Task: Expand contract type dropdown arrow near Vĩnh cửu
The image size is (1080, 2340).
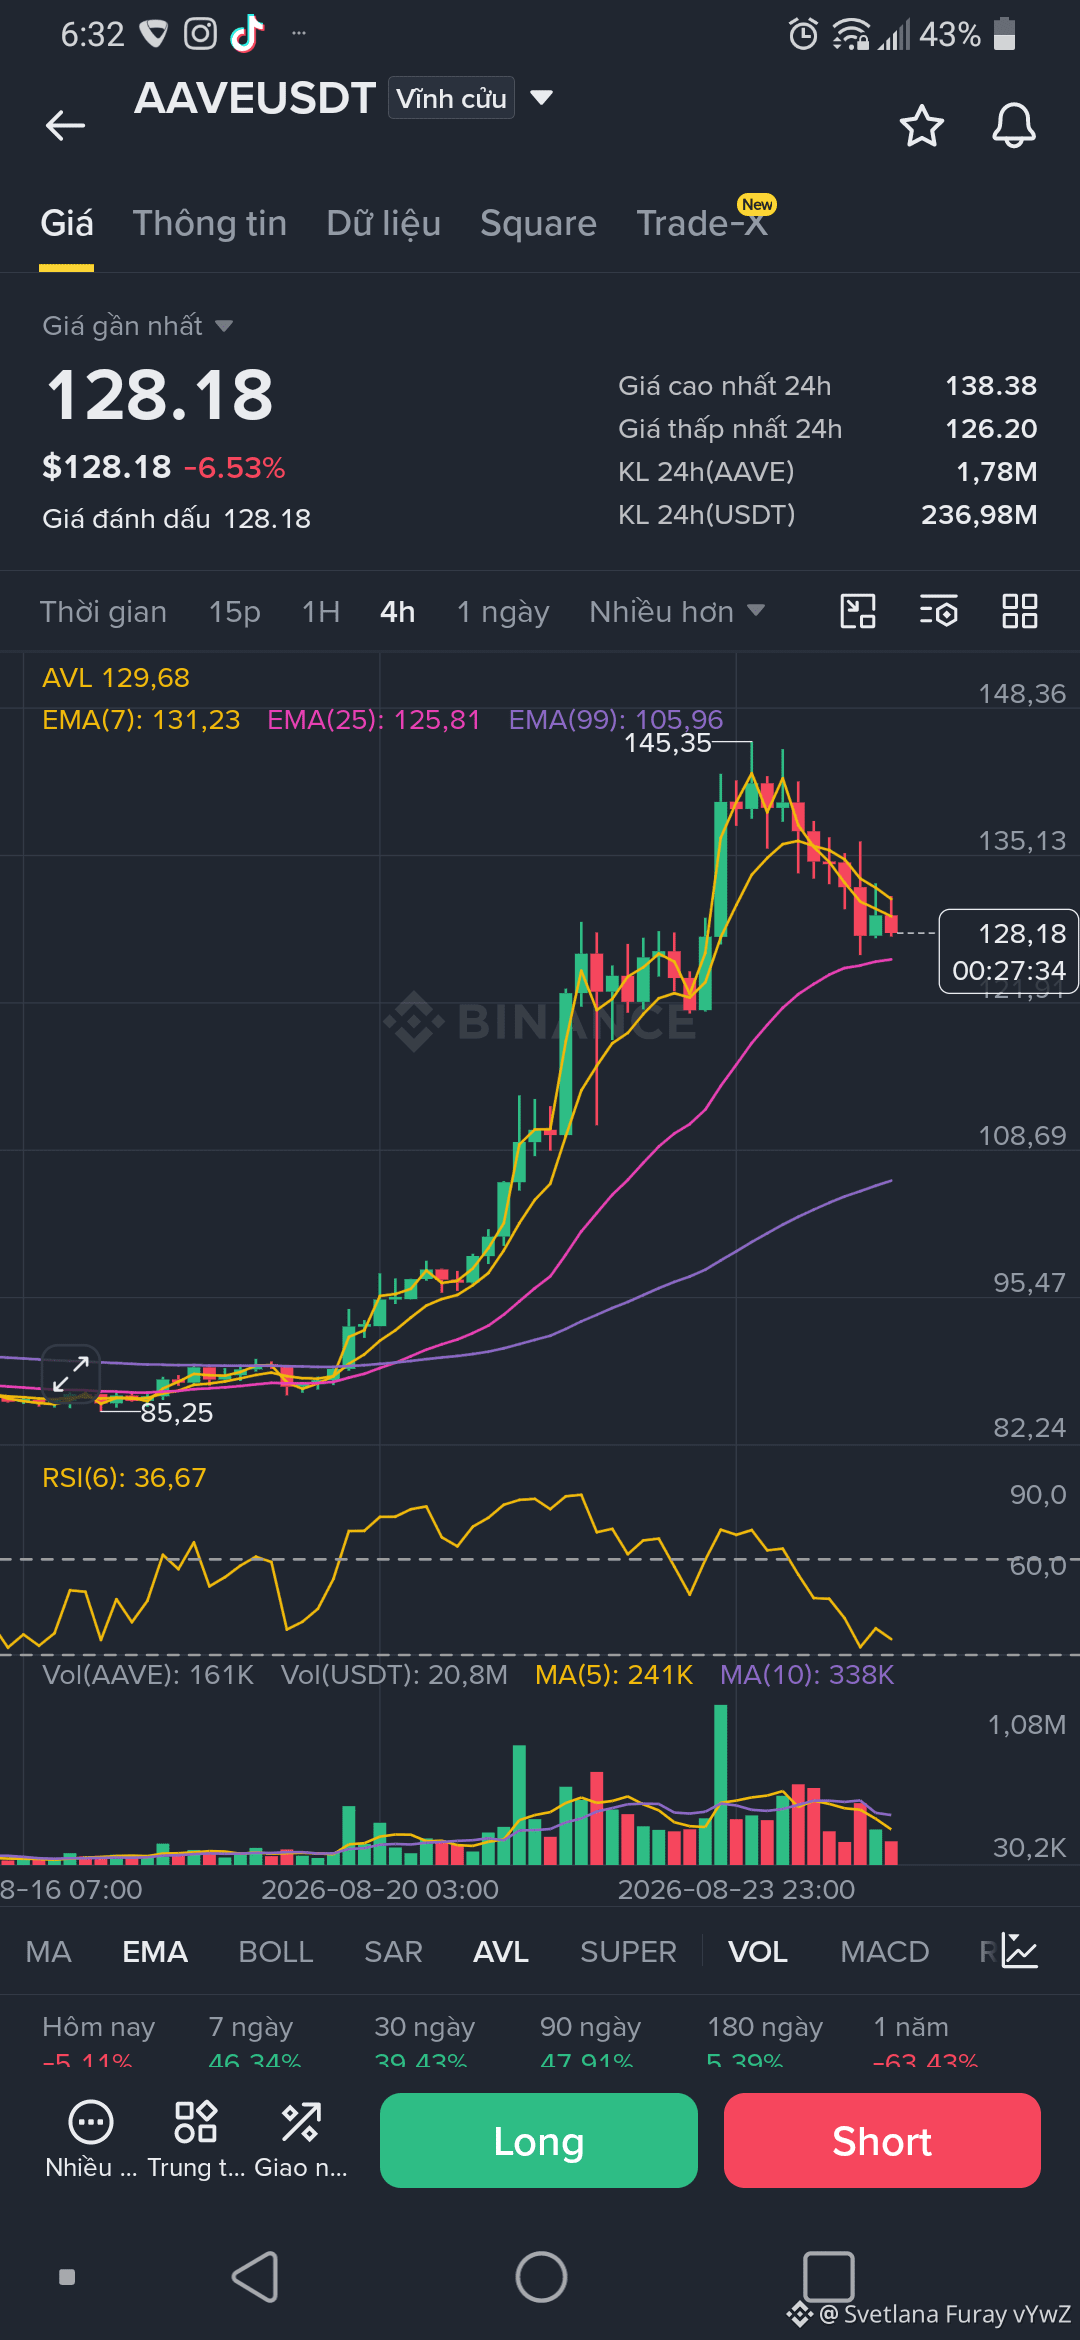Action: pos(541,98)
